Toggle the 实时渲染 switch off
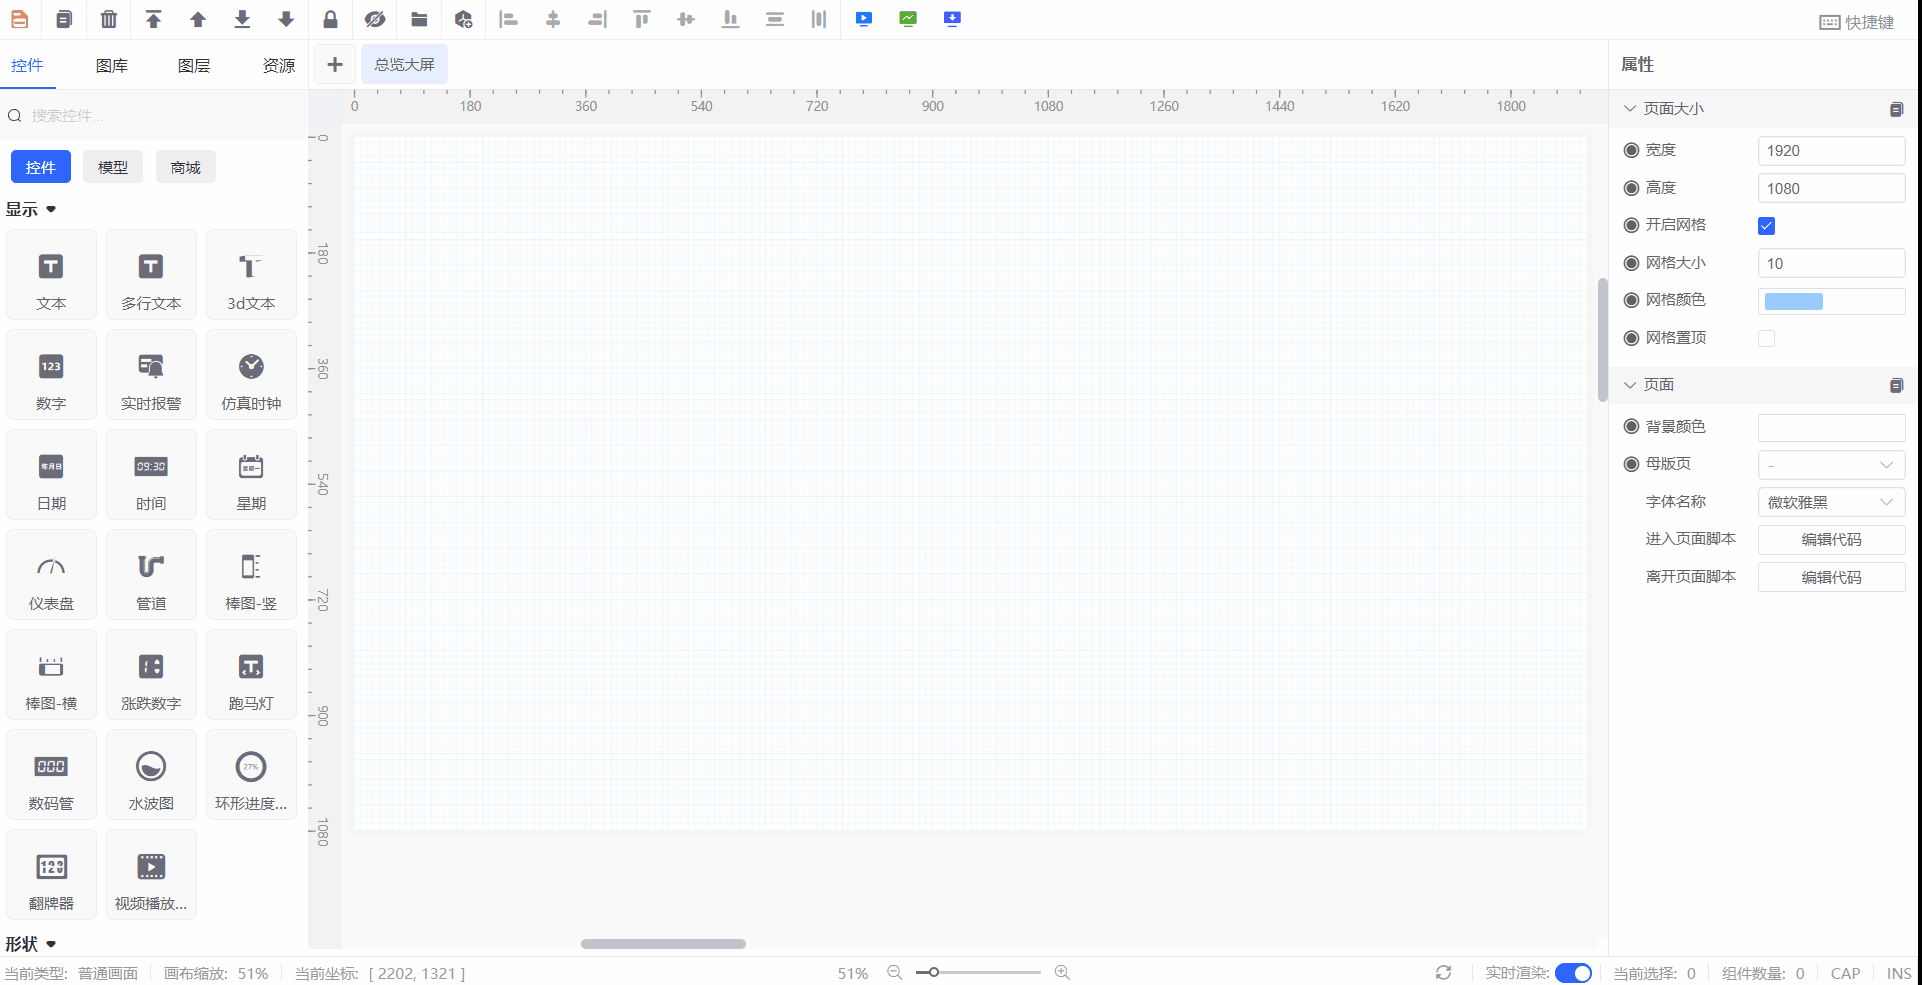The width and height of the screenshot is (1922, 985). pyautogui.click(x=1573, y=973)
